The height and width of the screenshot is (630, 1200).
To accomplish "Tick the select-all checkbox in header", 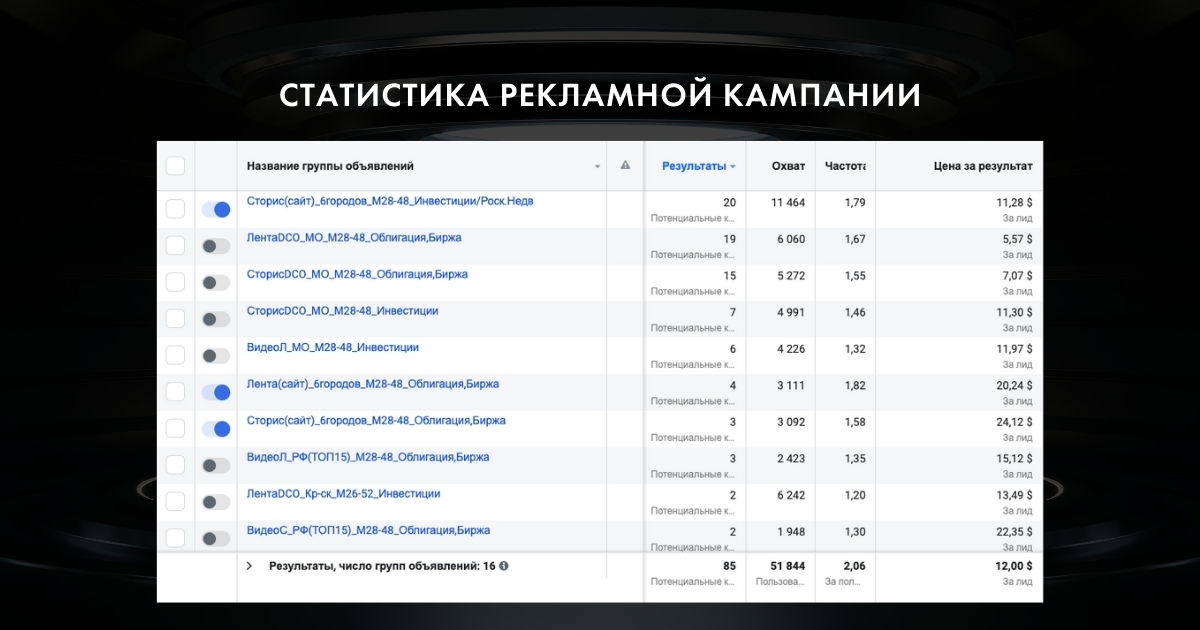I will [175, 166].
